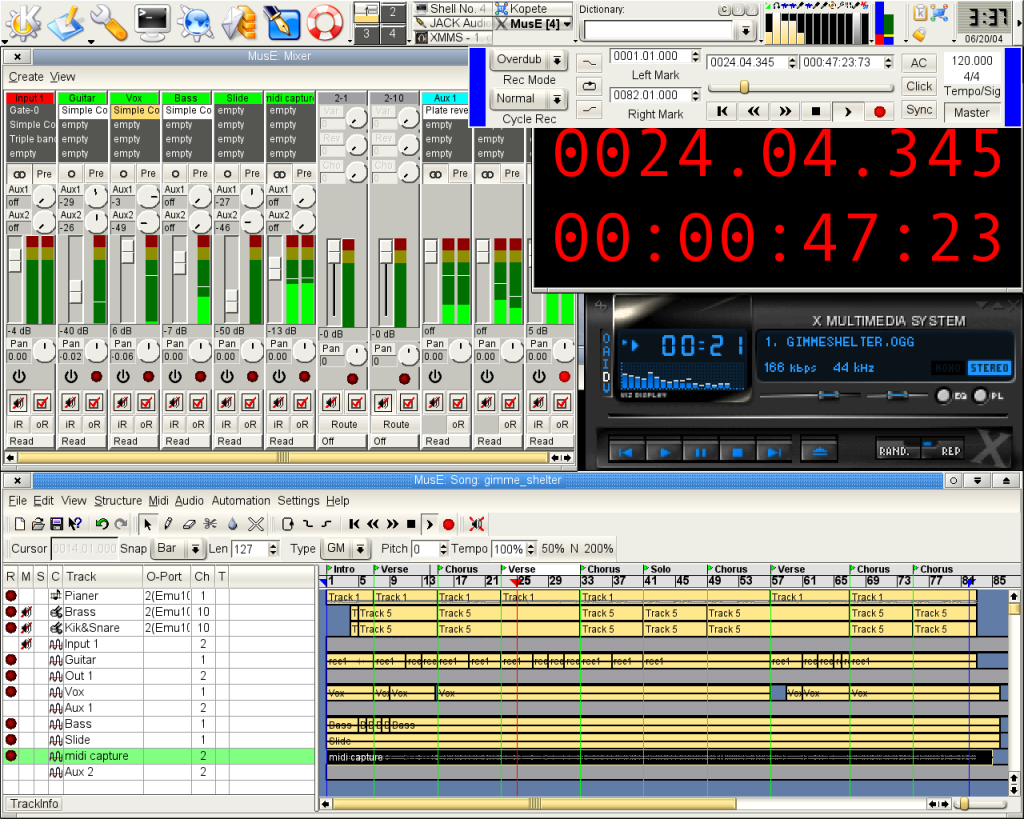
Task: Open the Structure menu
Action: pyautogui.click(x=118, y=500)
